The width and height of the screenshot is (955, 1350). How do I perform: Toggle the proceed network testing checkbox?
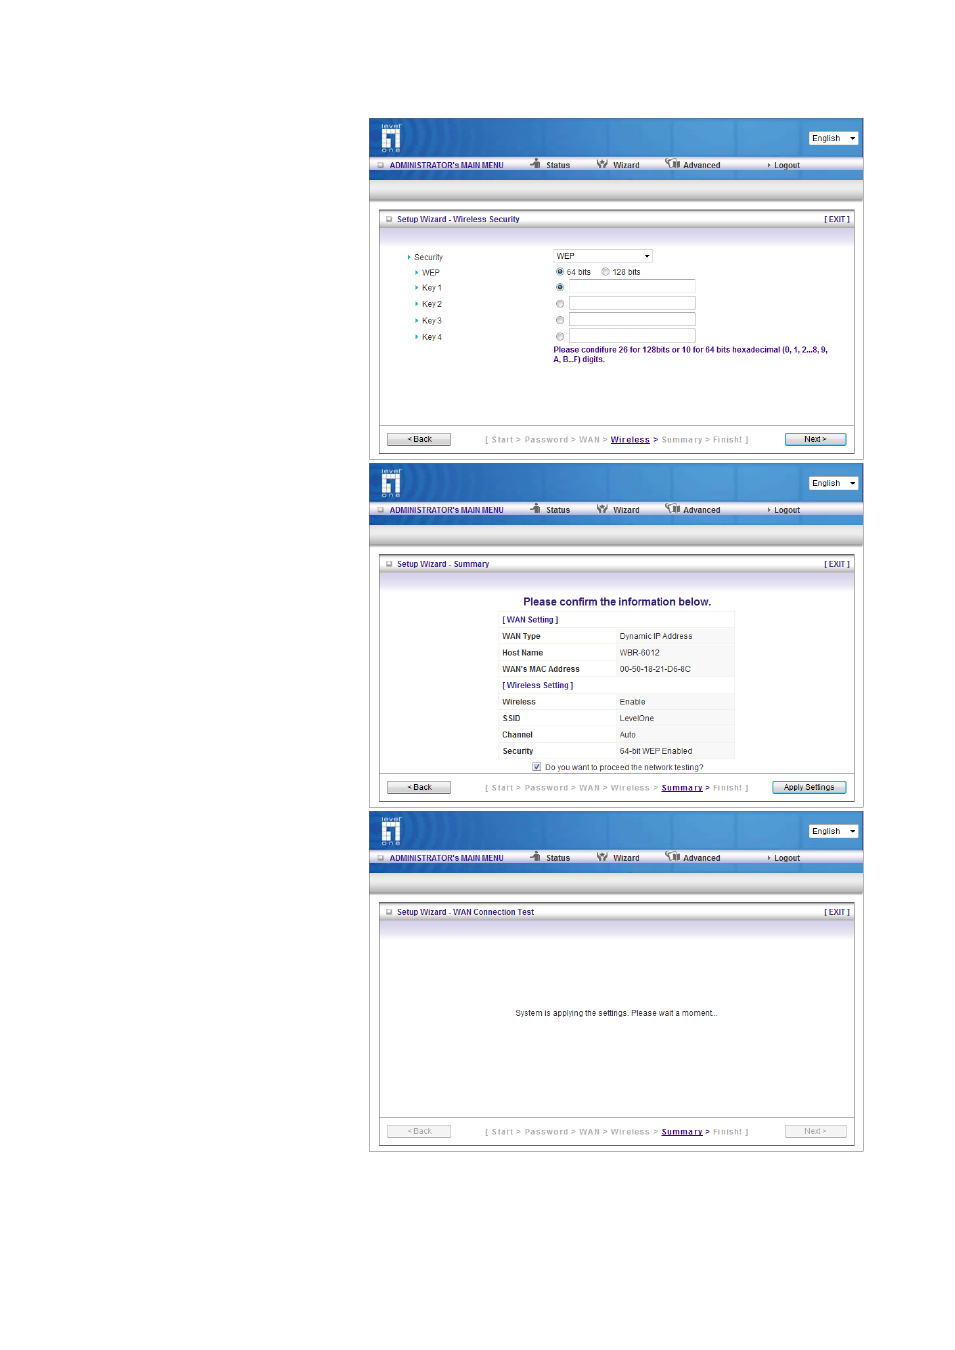tap(537, 767)
